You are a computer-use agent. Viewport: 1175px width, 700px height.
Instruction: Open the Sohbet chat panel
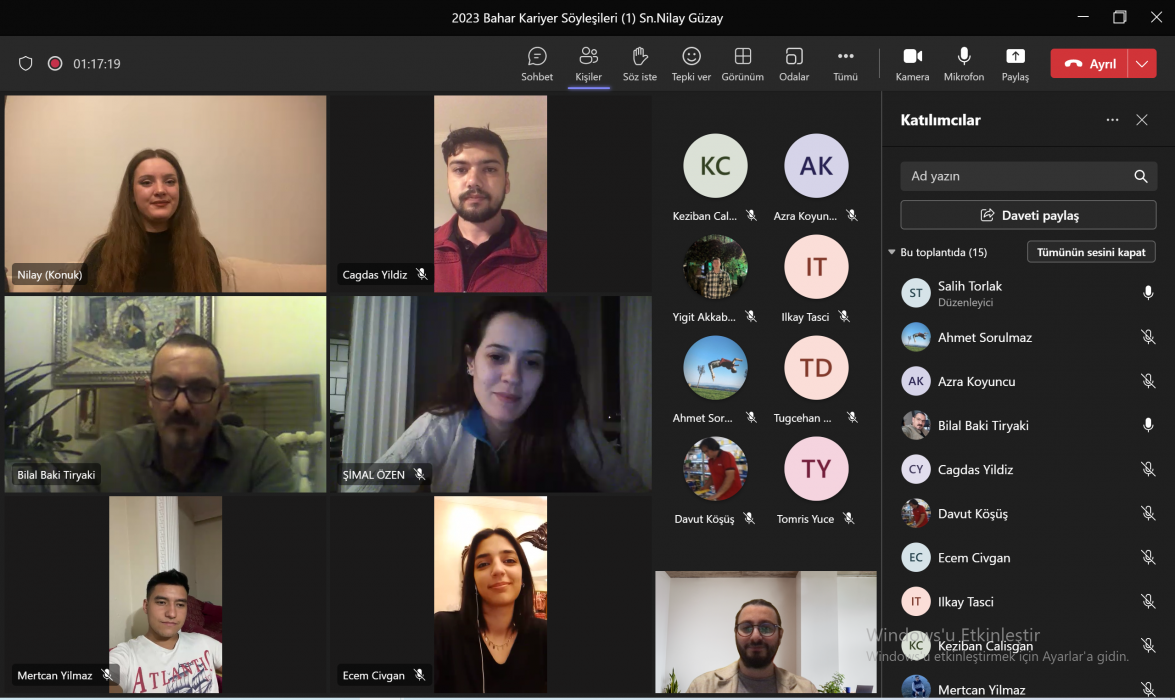(x=537, y=63)
